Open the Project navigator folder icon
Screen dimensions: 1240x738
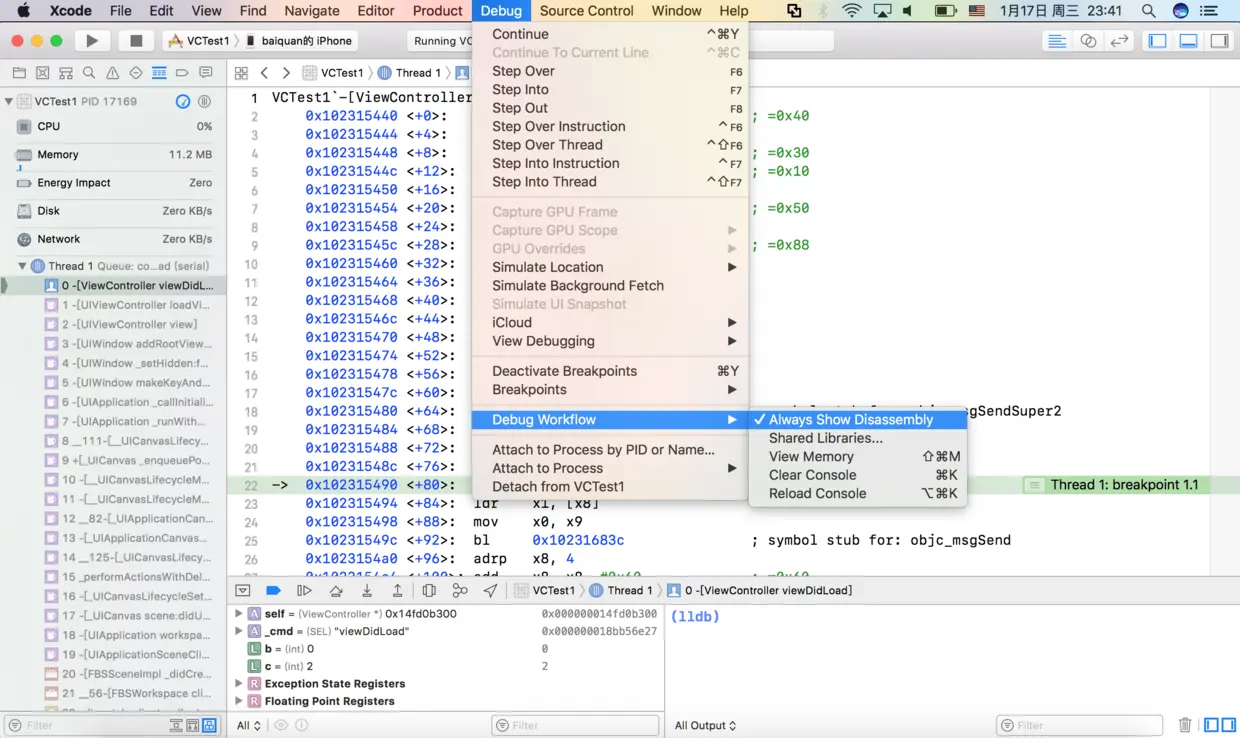pyautogui.click(x=19, y=73)
